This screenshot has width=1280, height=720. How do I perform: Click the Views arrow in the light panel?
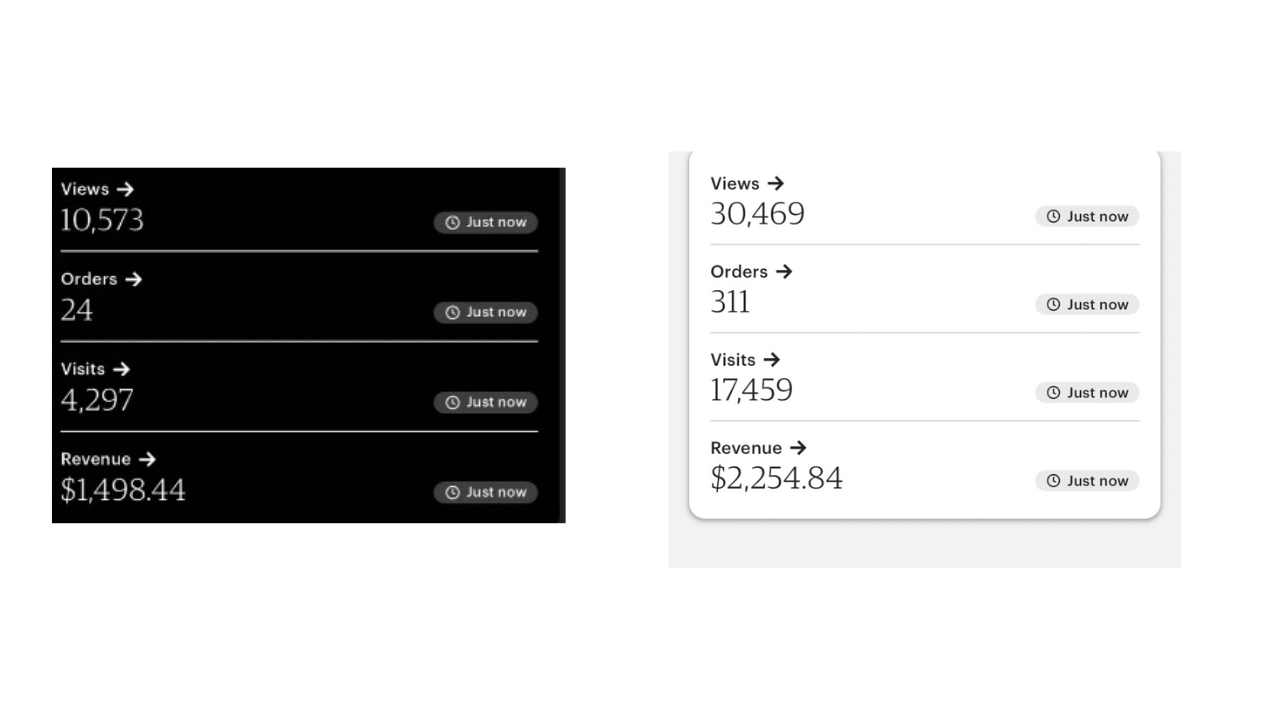click(x=775, y=184)
